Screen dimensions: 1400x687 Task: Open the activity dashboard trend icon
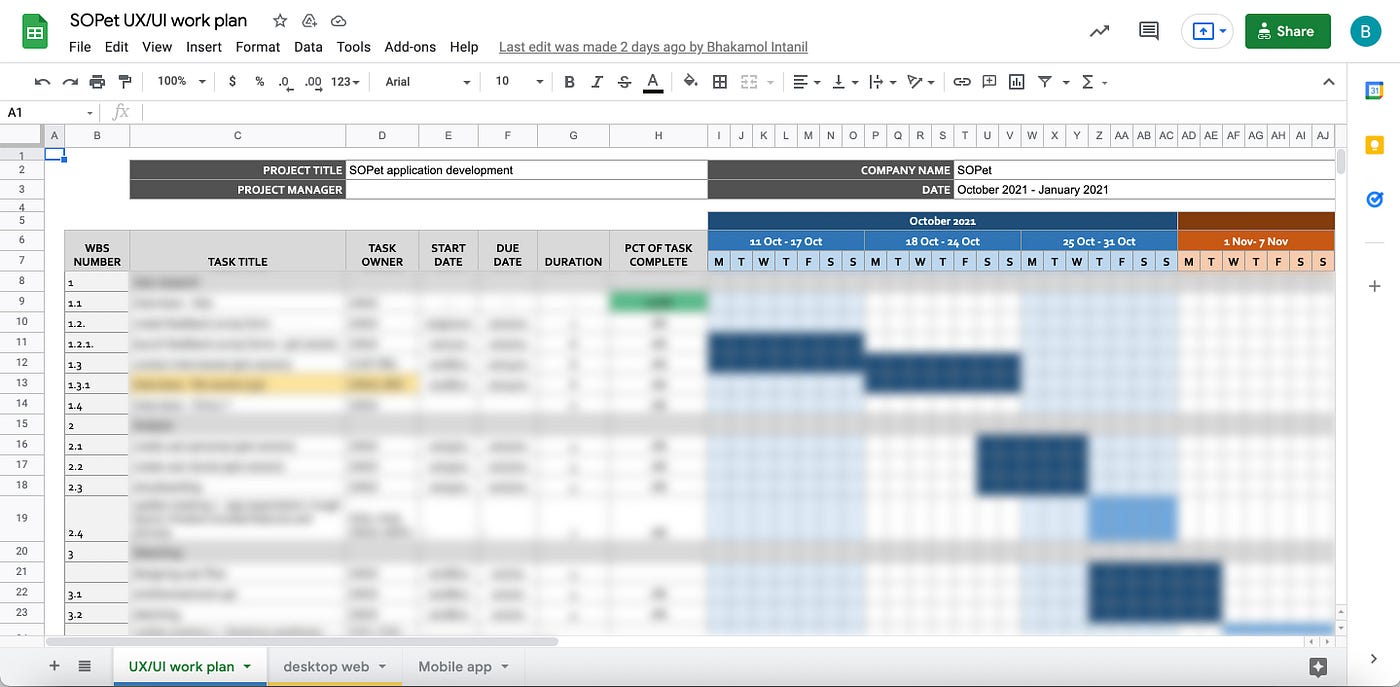pos(1100,31)
